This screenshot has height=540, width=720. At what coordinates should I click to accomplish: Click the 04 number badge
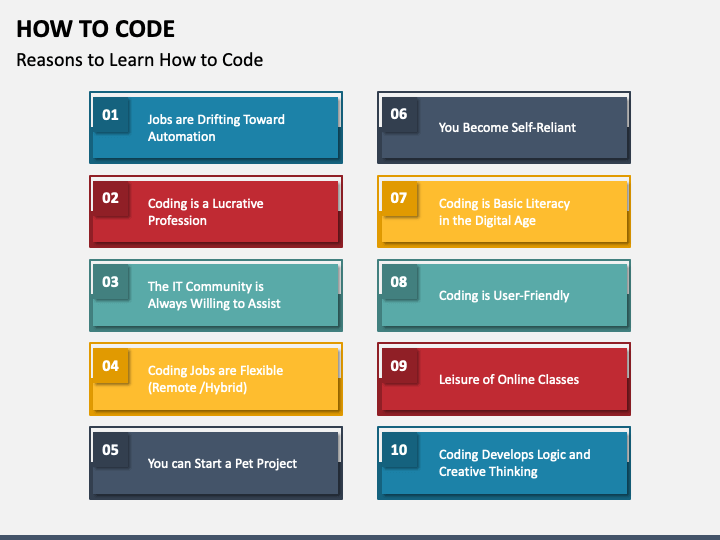coord(111,366)
